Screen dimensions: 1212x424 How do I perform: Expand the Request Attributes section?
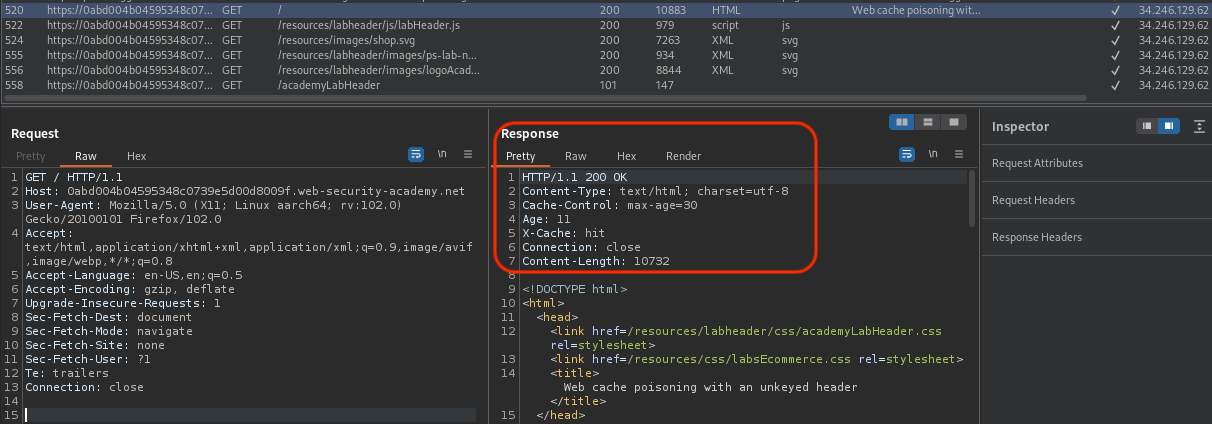click(1037, 163)
